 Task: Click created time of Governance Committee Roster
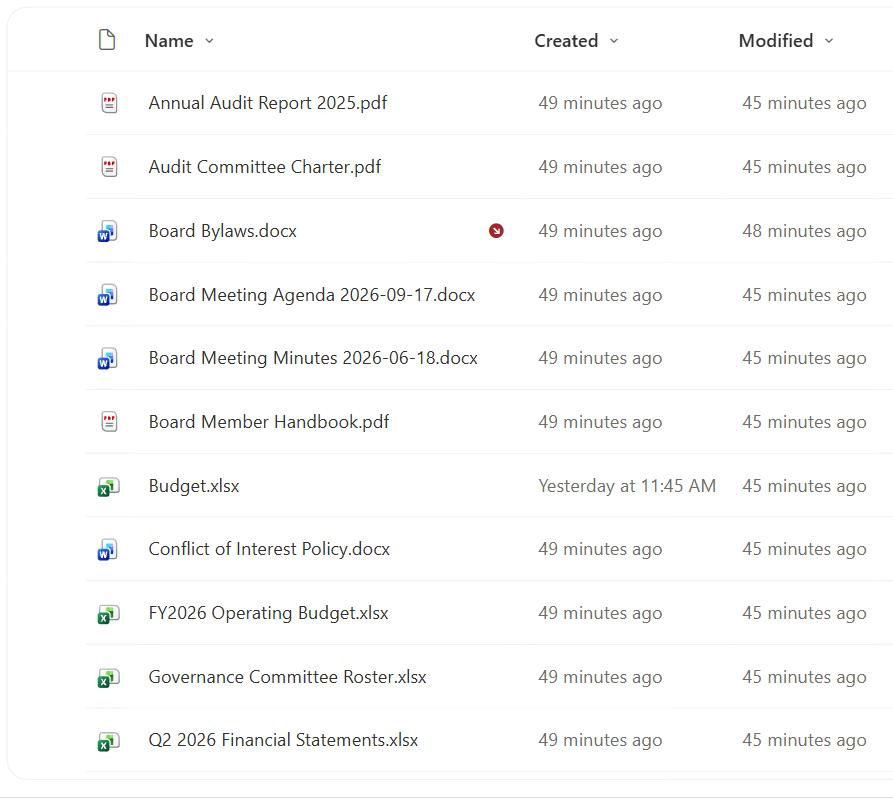[x=600, y=677]
